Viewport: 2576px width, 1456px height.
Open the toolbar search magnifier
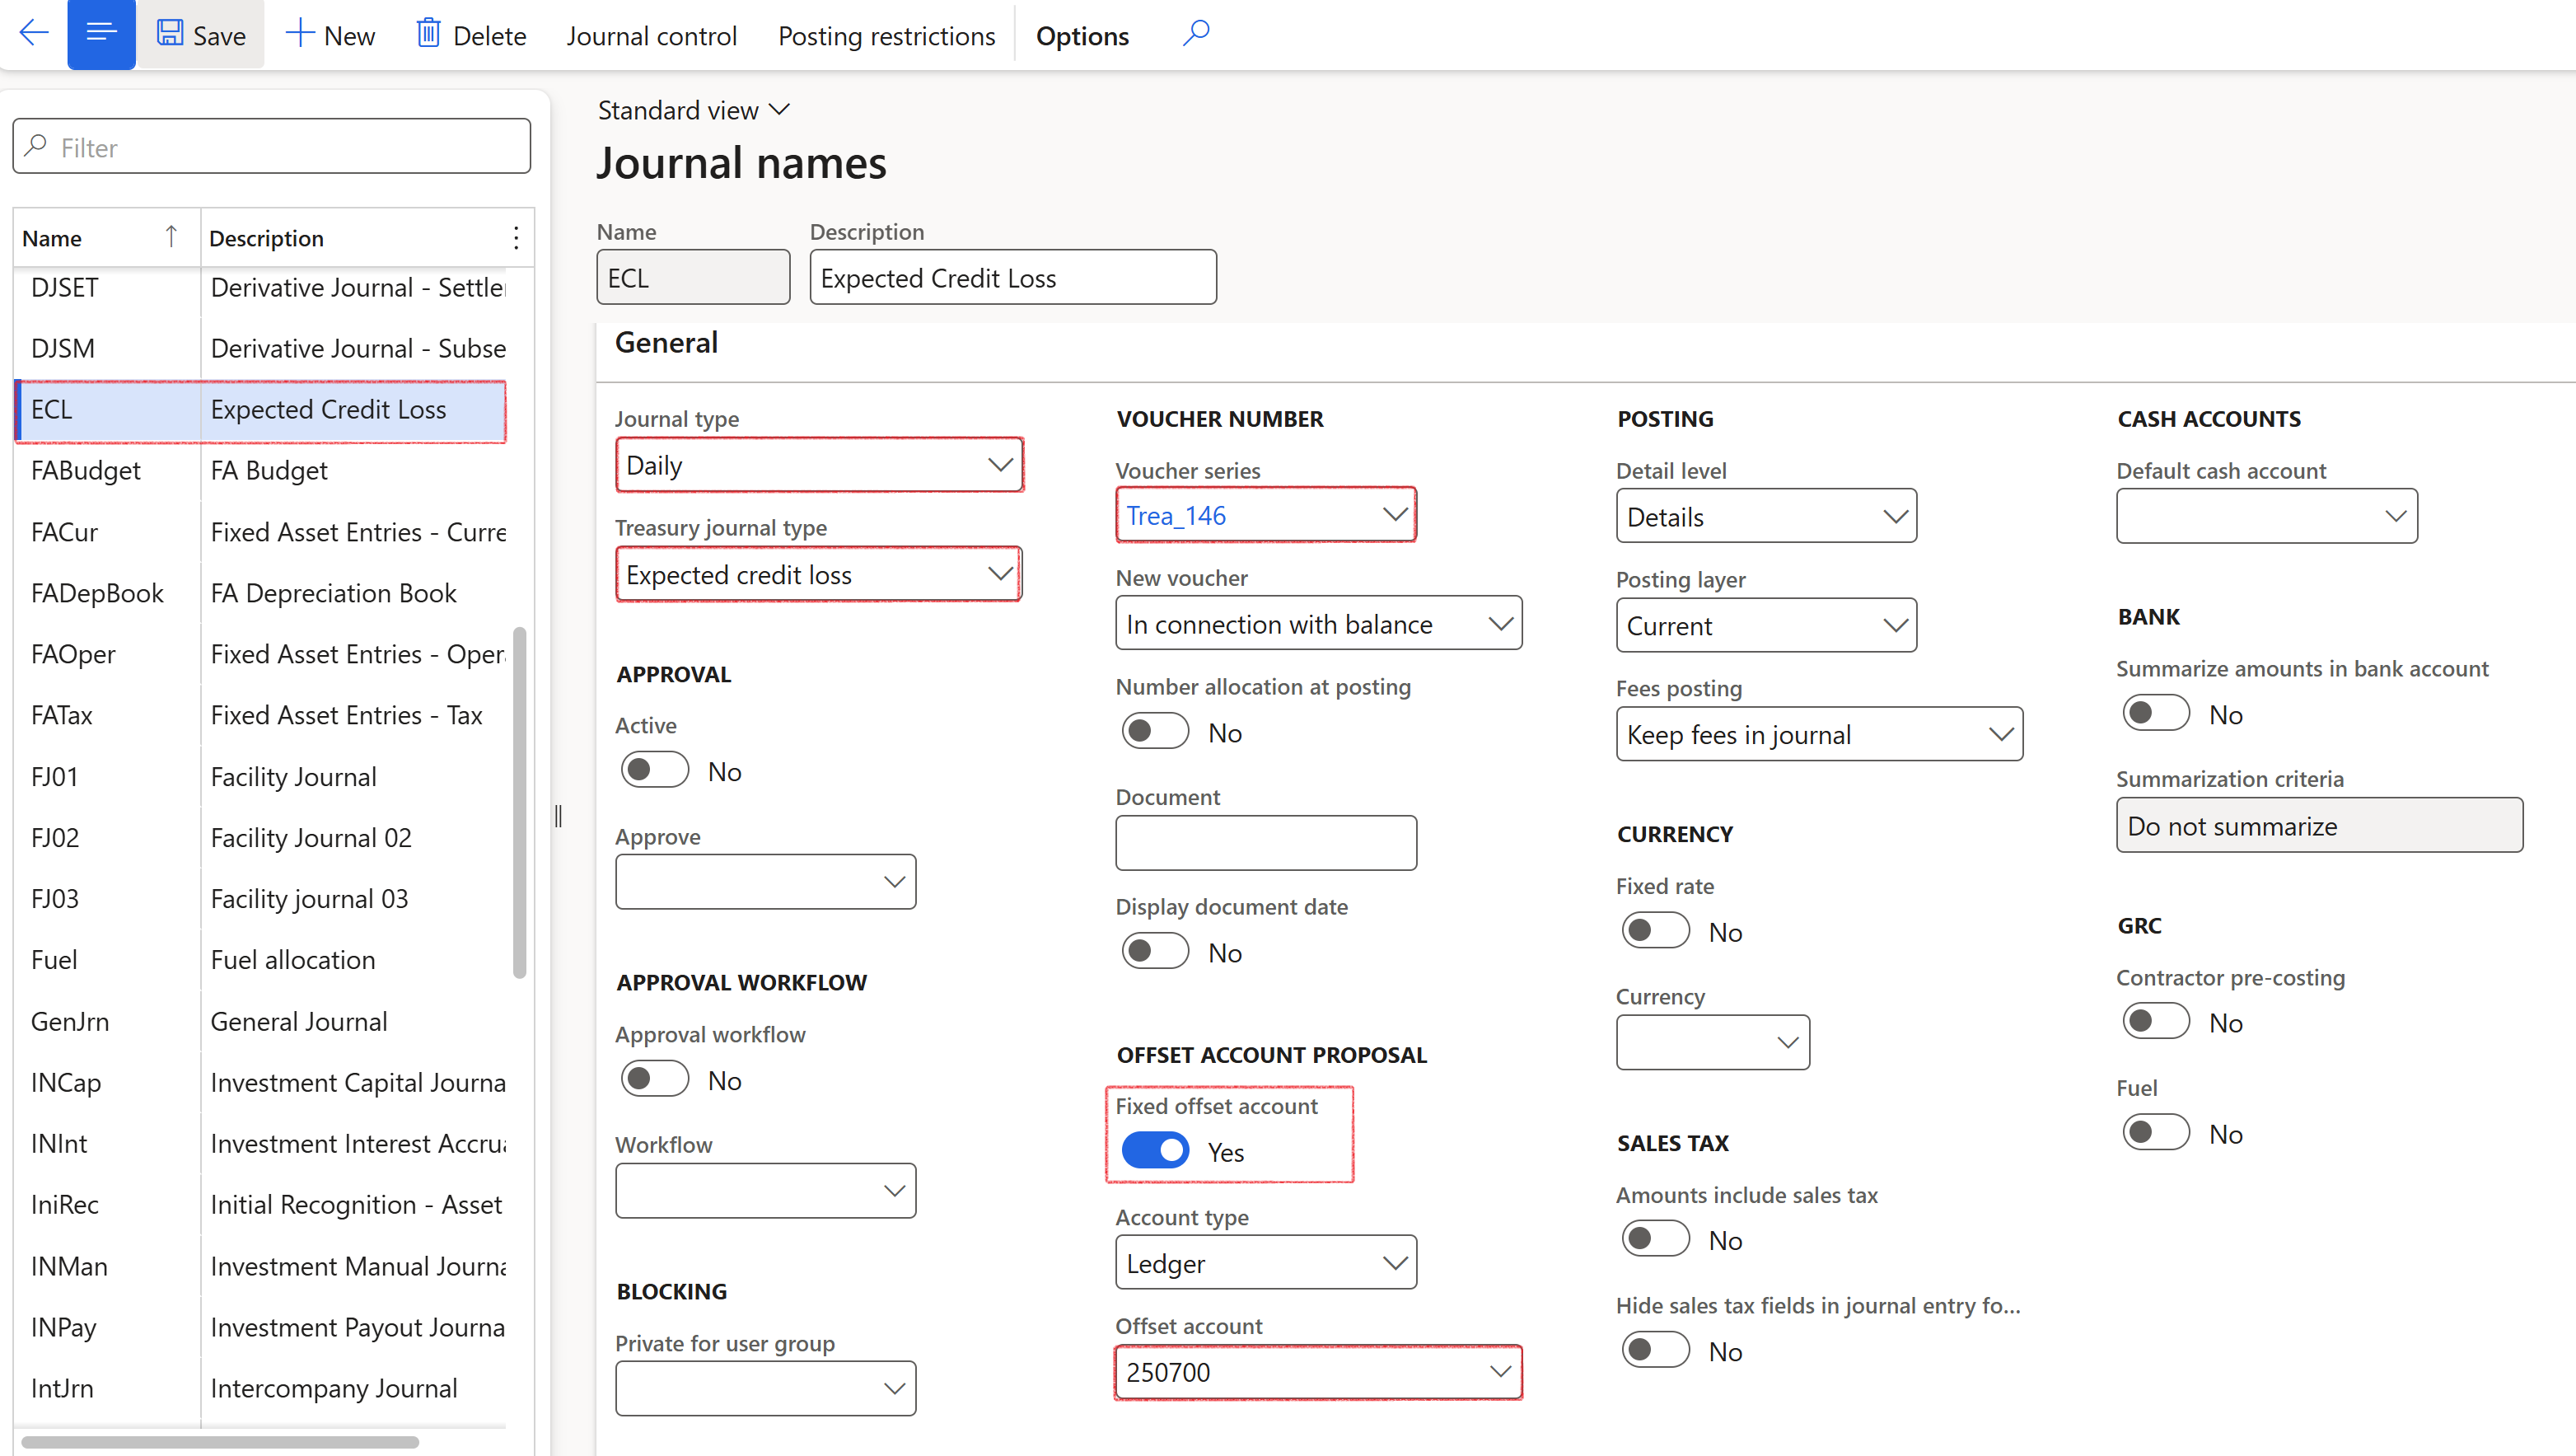pos(1196,34)
